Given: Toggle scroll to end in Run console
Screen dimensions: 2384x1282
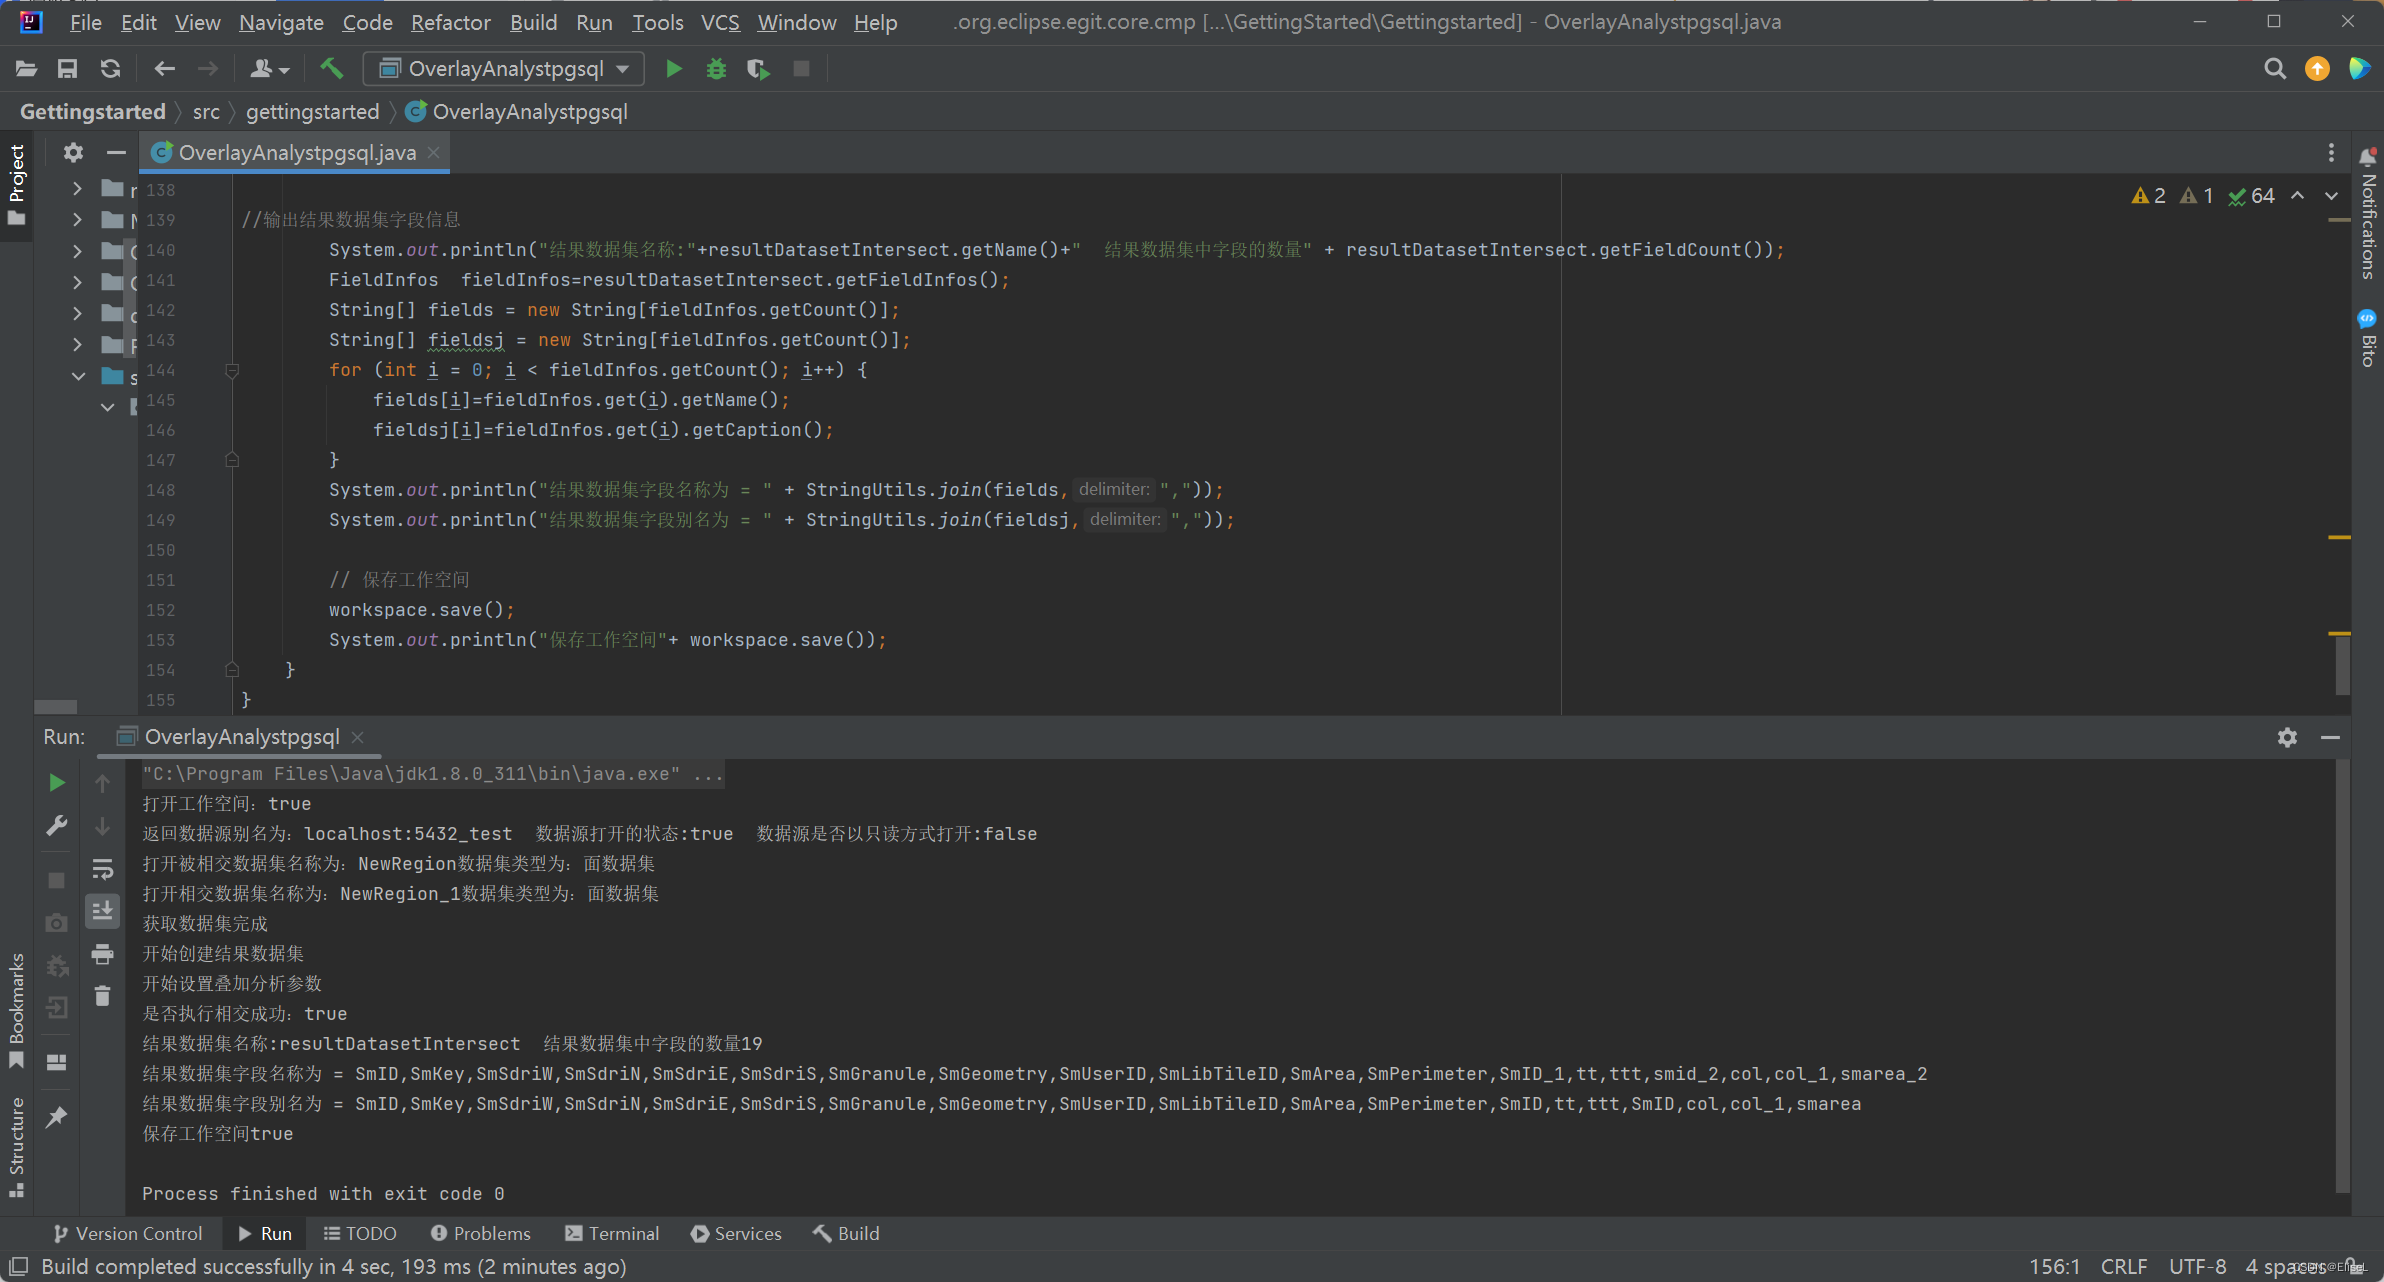Looking at the screenshot, I should click(102, 911).
